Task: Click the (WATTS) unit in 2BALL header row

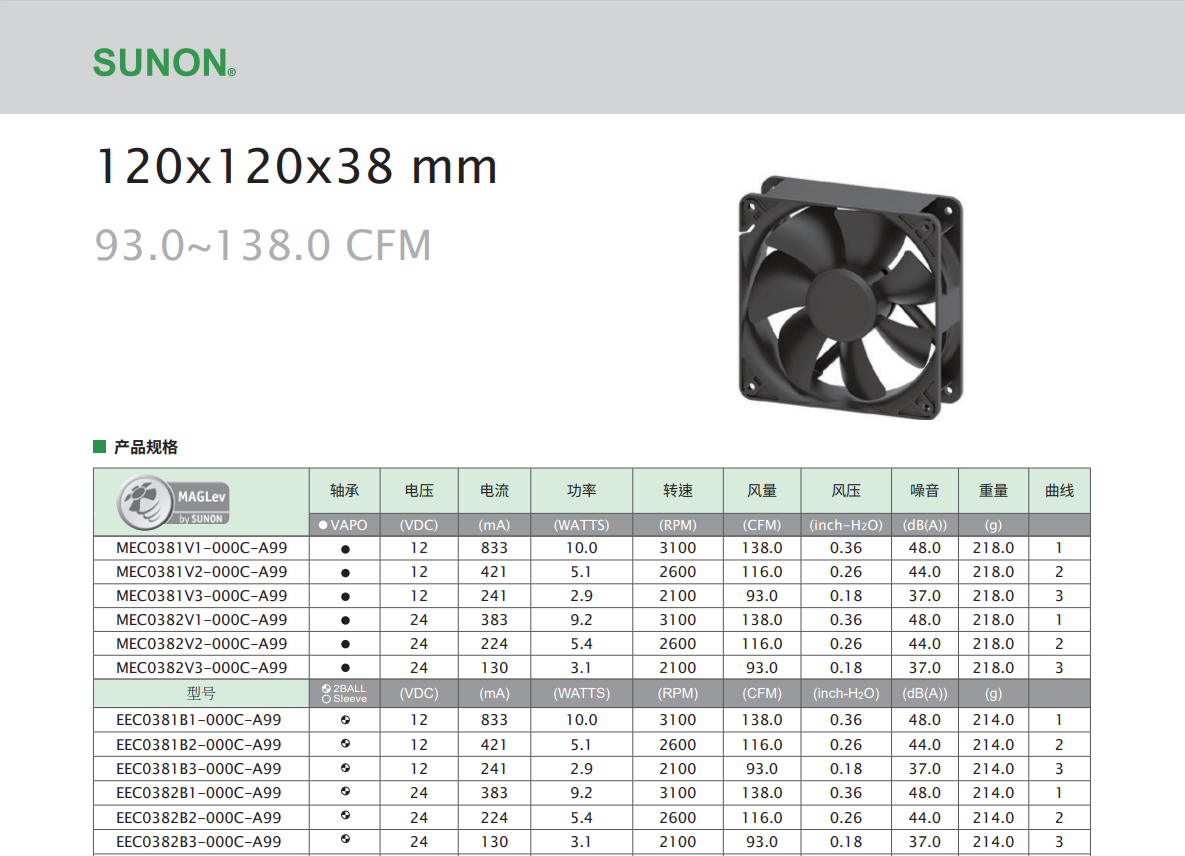Action: click(x=581, y=694)
